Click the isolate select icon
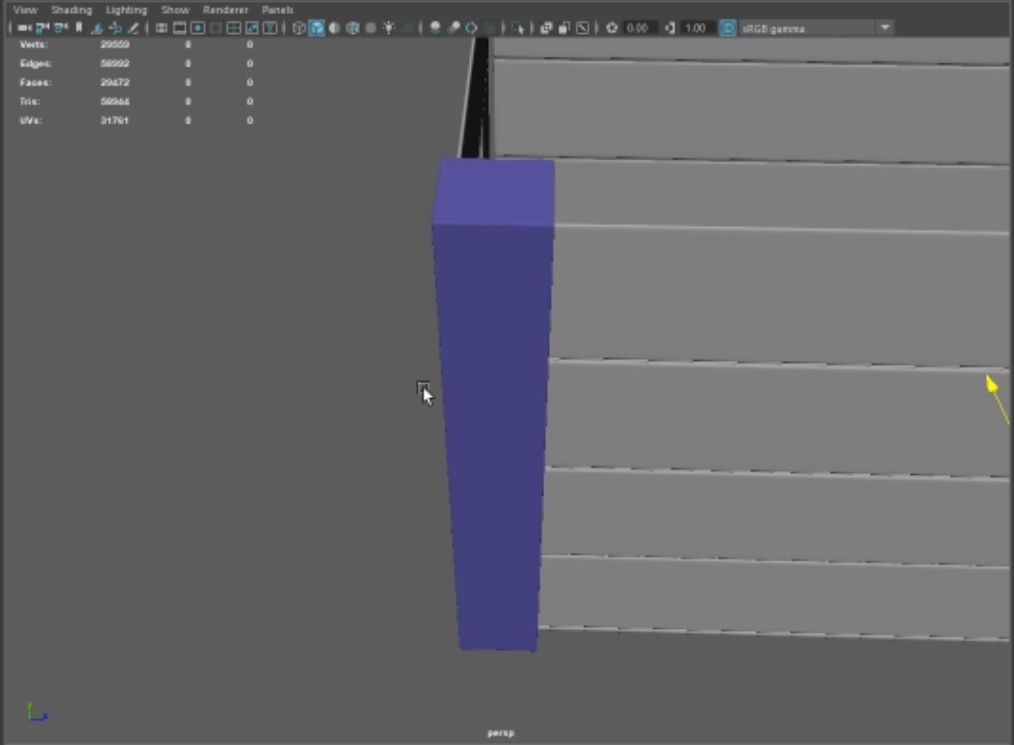The width and height of the screenshot is (1014, 745). tap(516, 28)
